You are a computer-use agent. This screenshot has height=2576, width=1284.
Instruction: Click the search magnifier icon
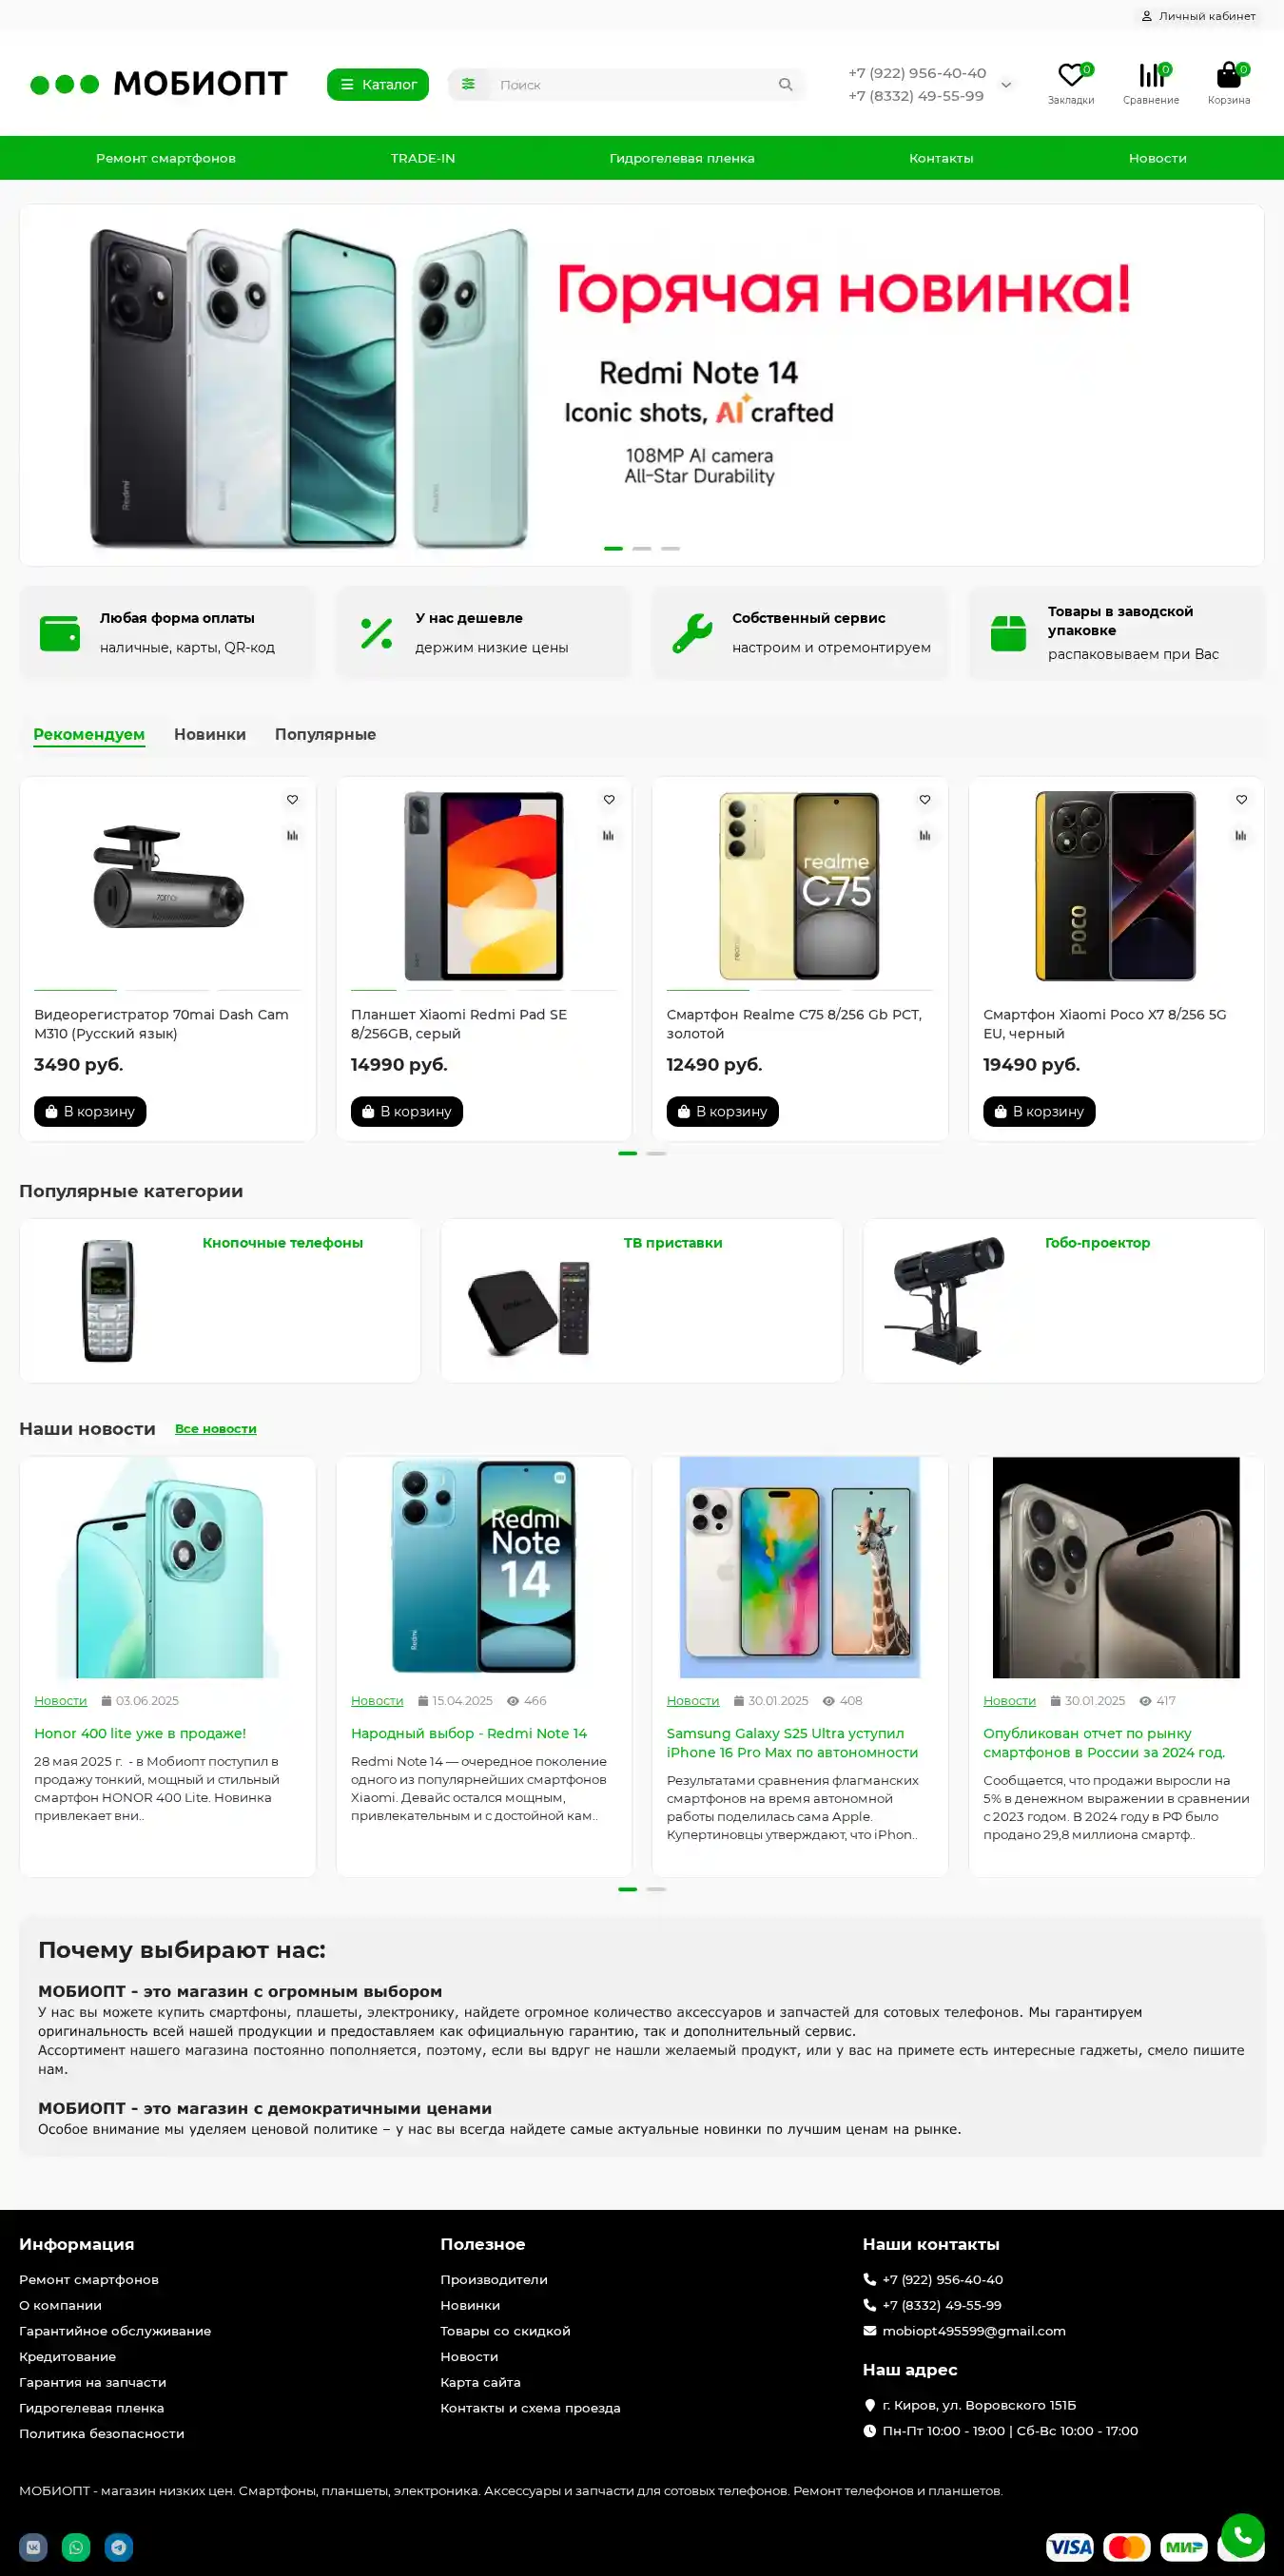785,85
